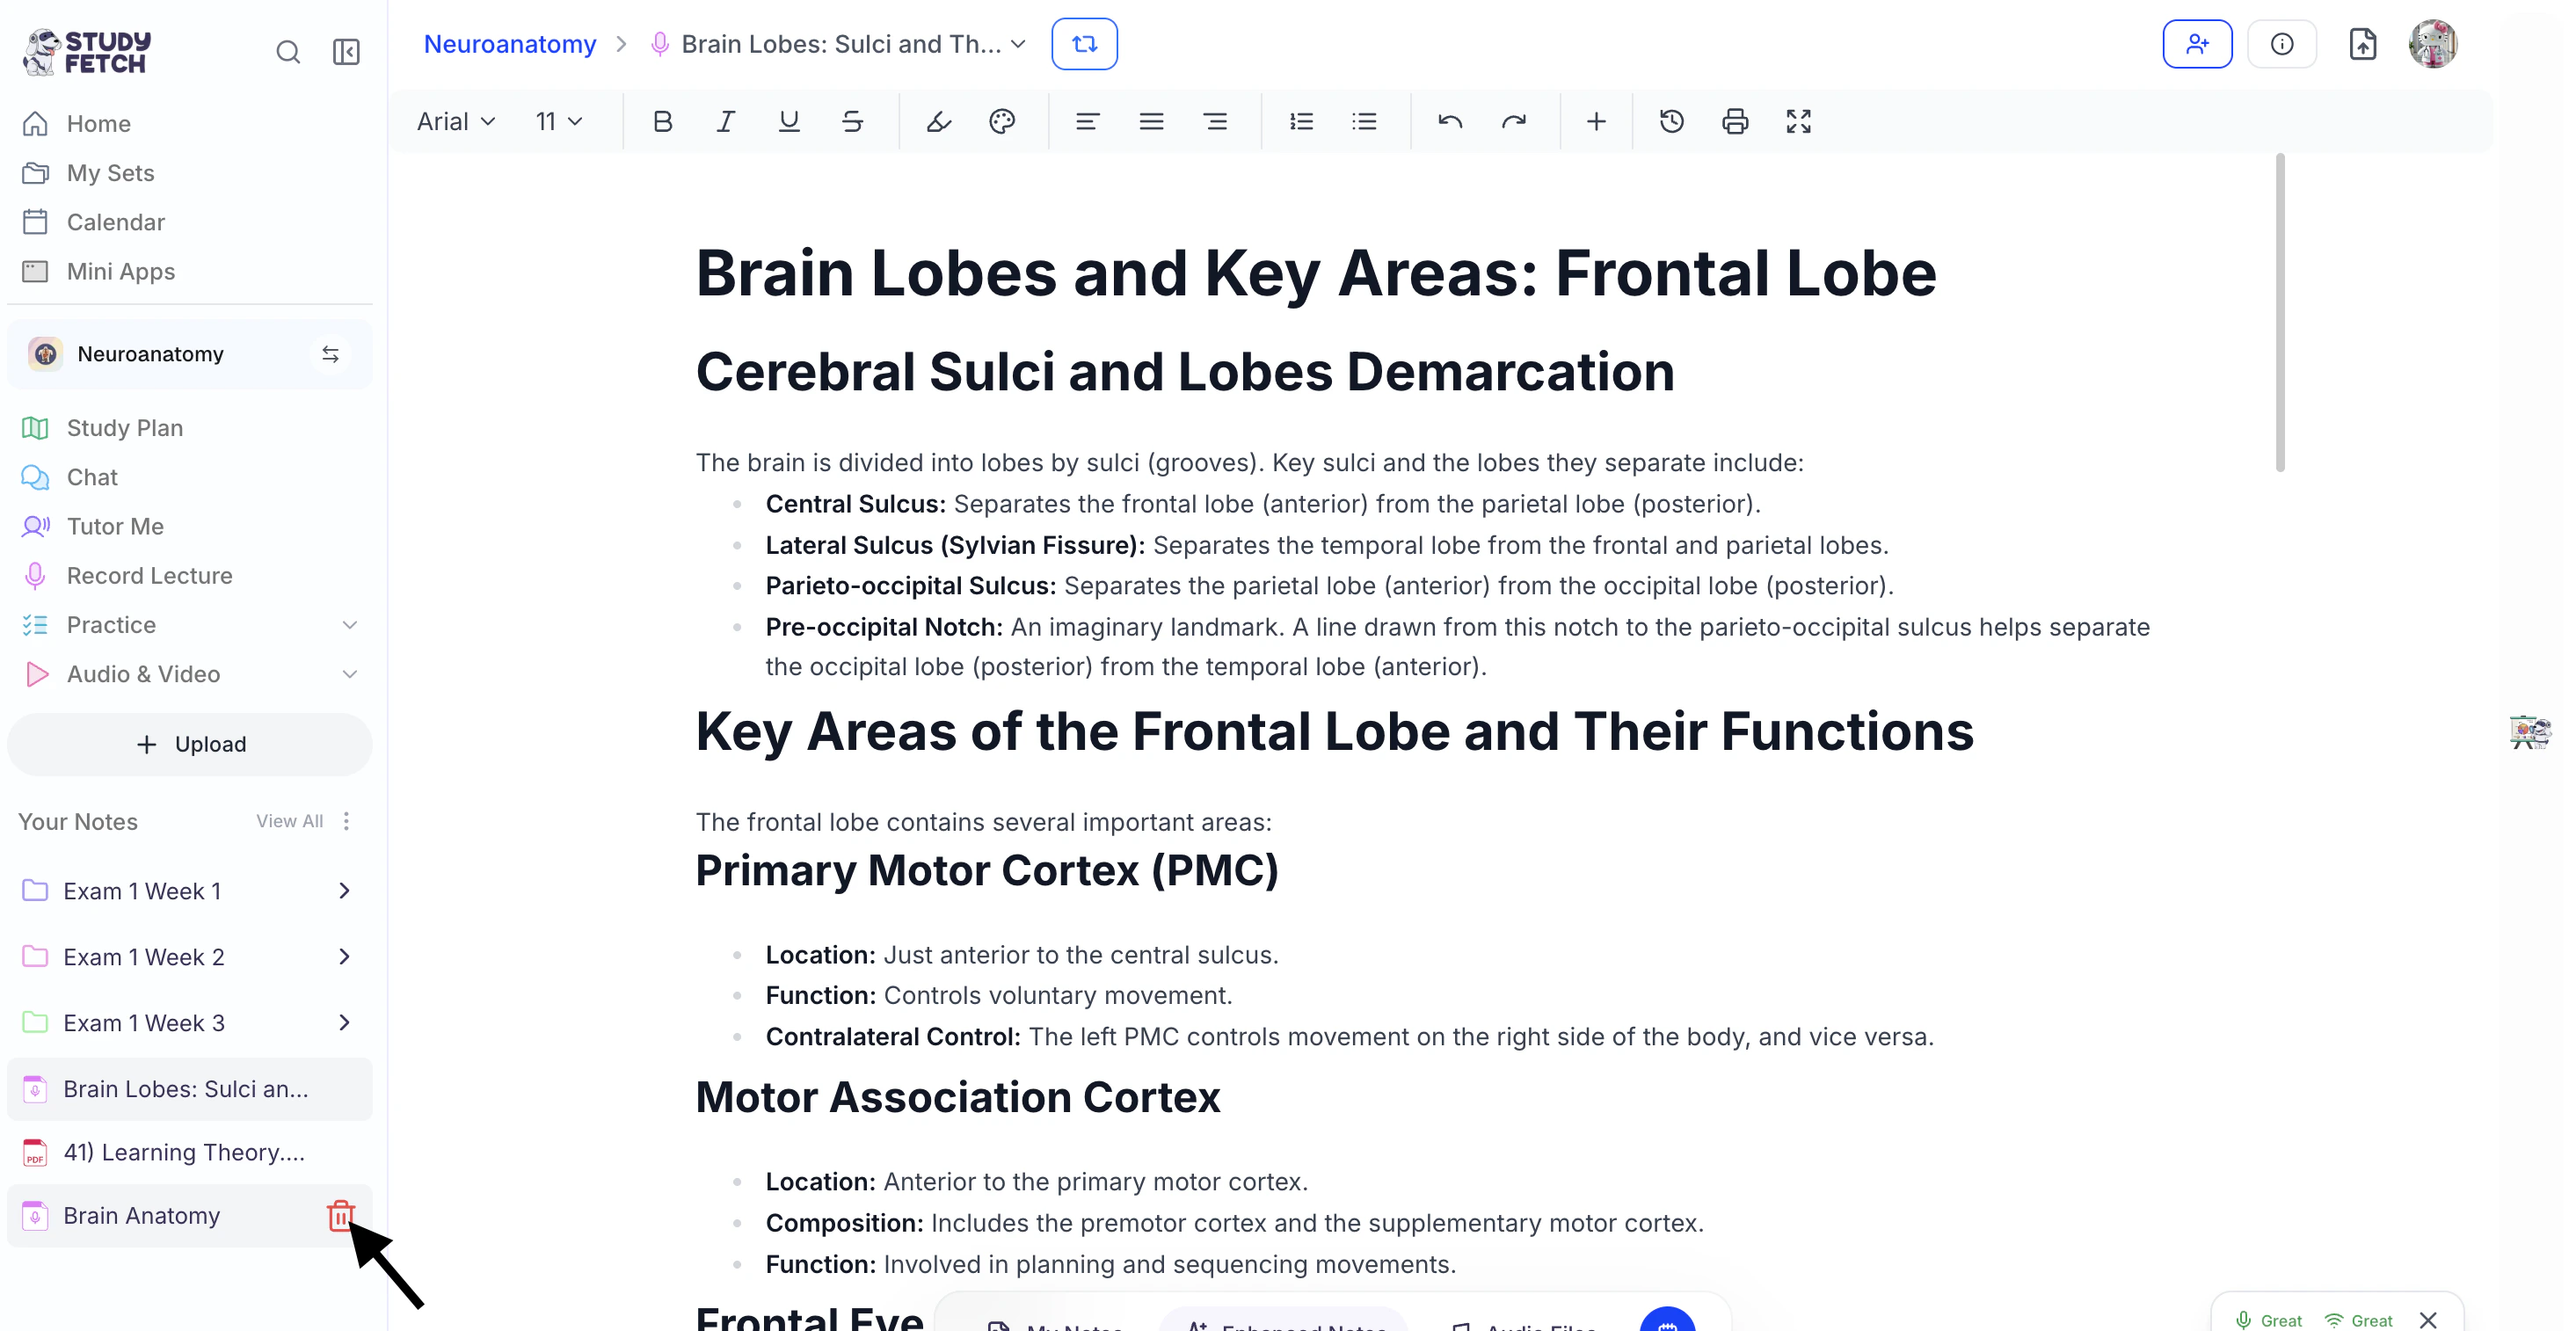Open the Study Plan menu item
Image resolution: width=2576 pixels, height=1331 pixels.
tap(125, 427)
